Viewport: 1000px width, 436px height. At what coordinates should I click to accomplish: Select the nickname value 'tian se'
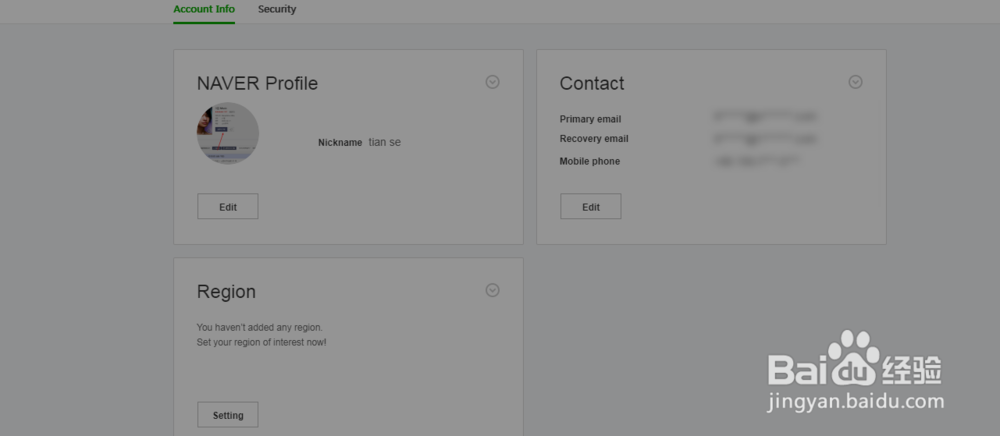(385, 142)
